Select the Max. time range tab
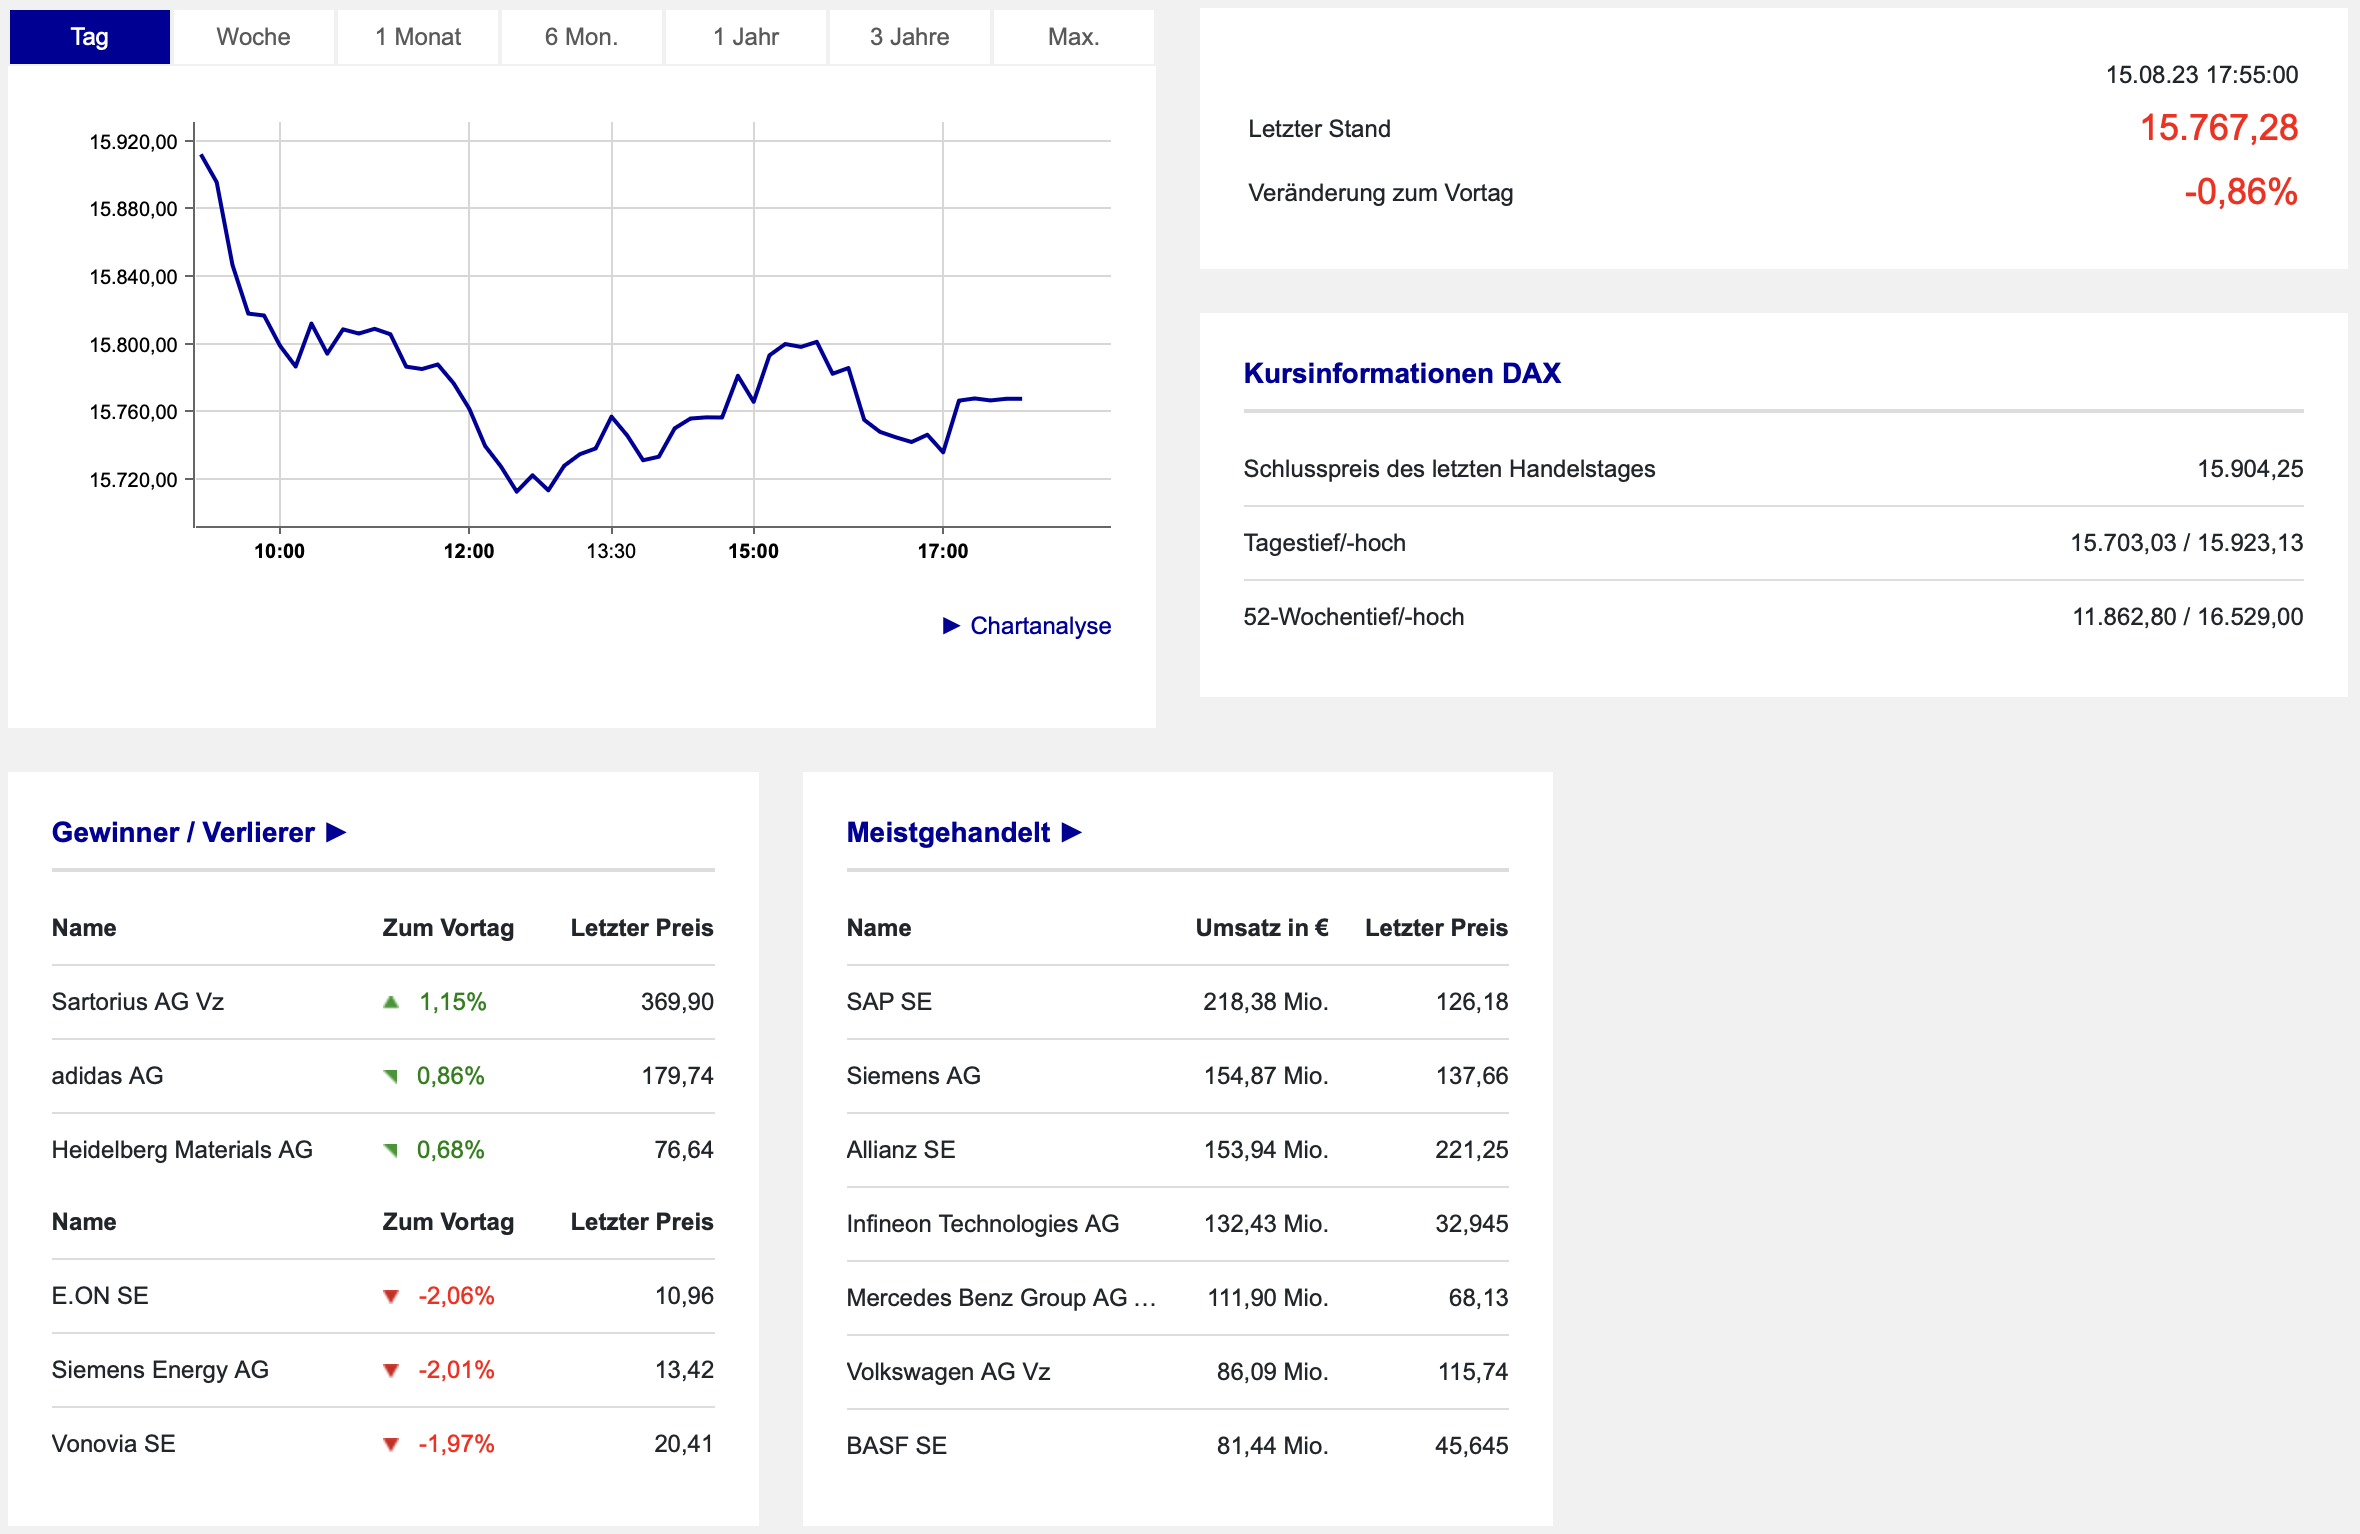This screenshot has width=2360, height=1534. pyautogui.click(x=1073, y=37)
